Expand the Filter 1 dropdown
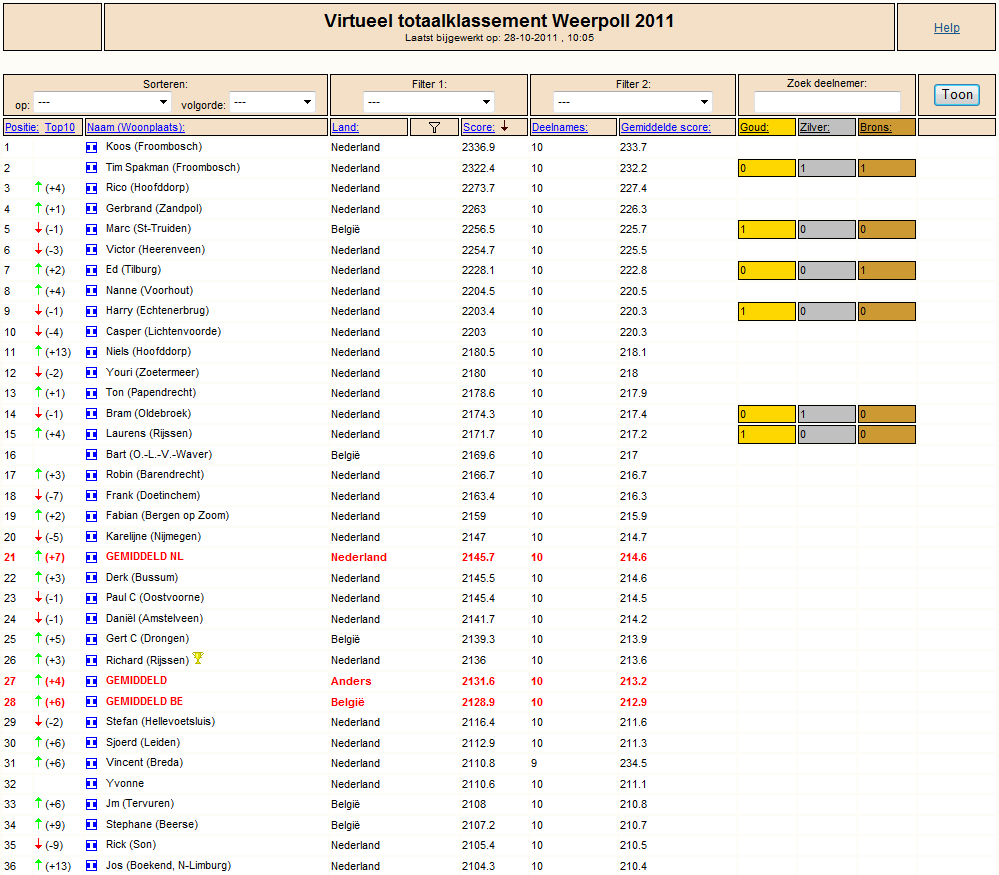 click(x=429, y=102)
